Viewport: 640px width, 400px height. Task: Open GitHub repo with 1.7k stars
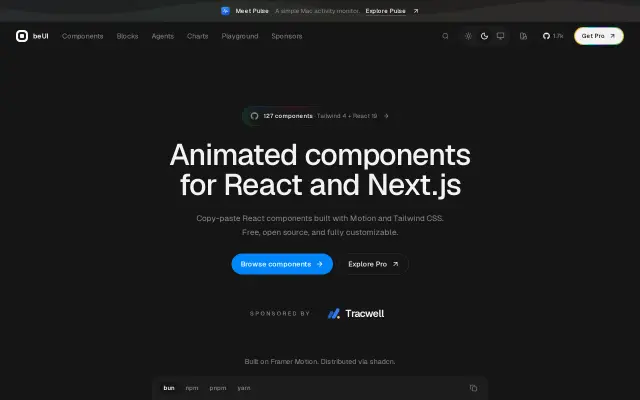click(553, 36)
